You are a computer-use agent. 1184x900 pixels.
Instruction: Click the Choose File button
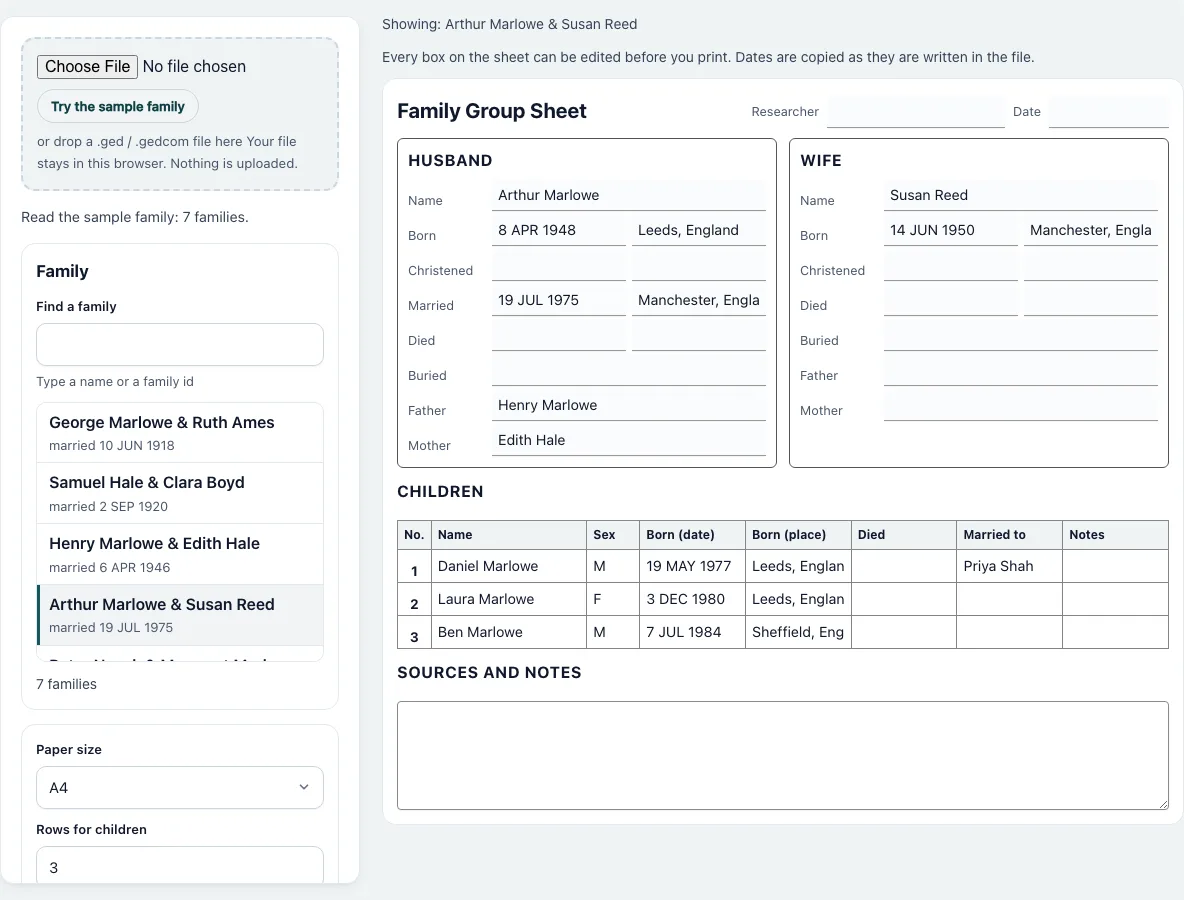pyautogui.click(x=88, y=66)
